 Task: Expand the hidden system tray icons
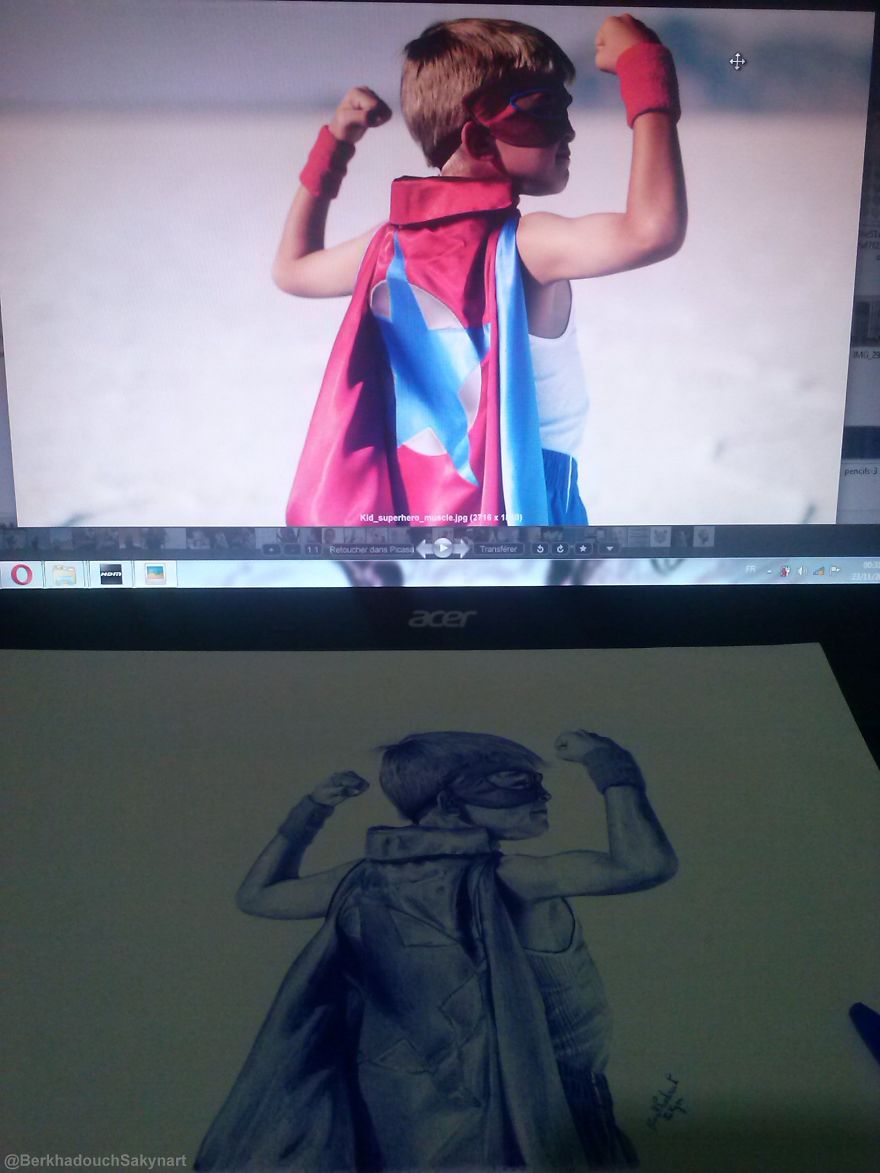769,570
